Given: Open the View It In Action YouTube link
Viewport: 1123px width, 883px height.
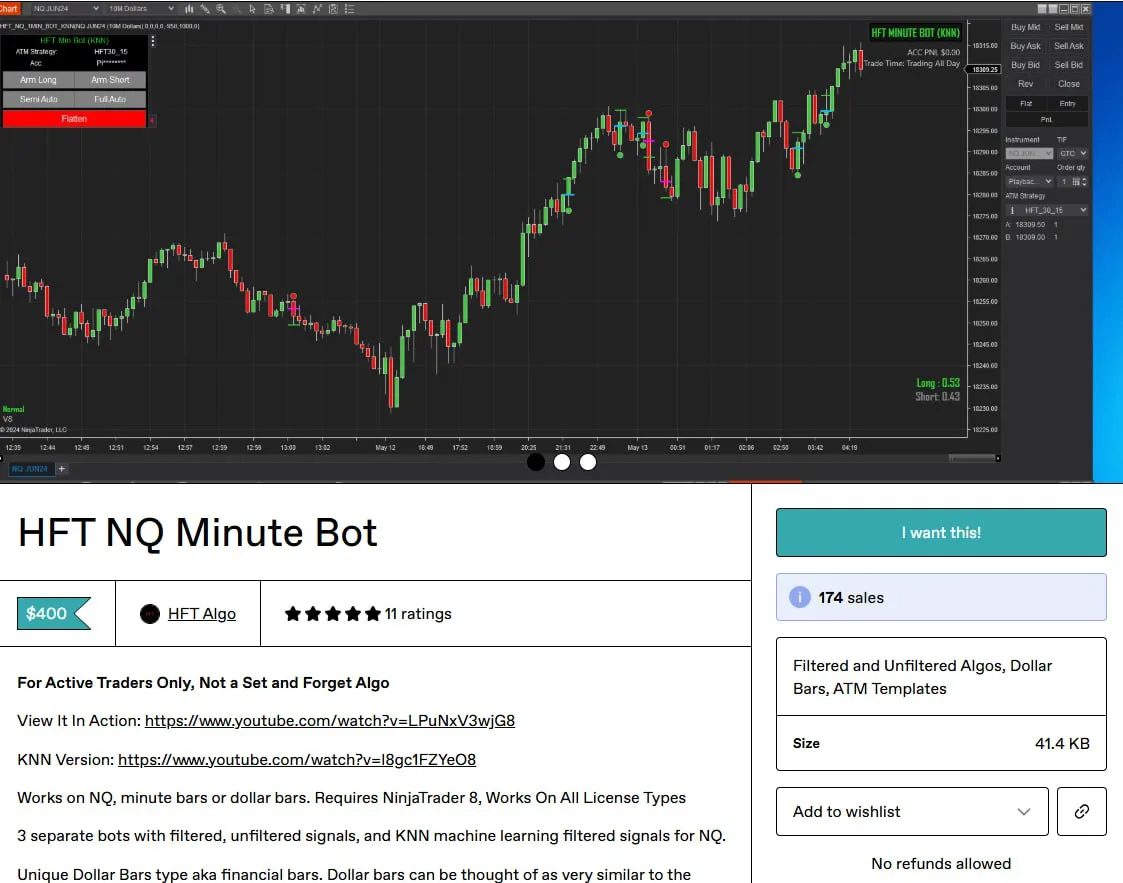Looking at the screenshot, I should click(330, 719).
